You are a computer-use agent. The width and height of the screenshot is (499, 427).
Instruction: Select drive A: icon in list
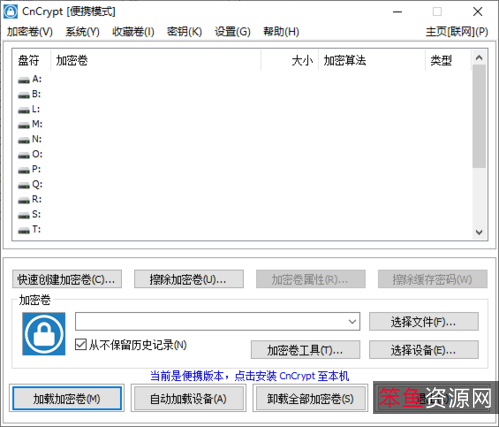point(24,80)
